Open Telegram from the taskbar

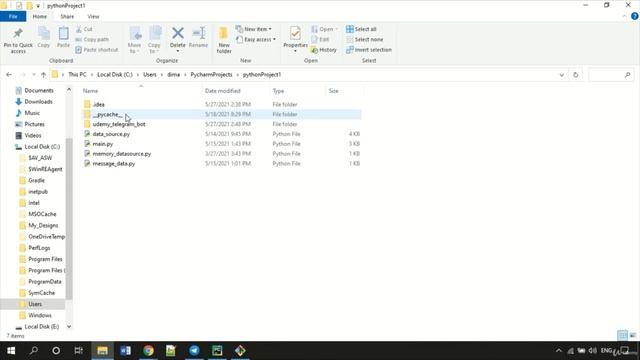194,351
